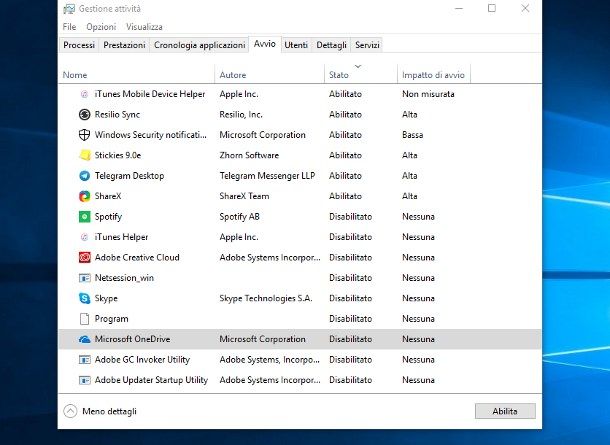Switch to the Servizi tab
Image resolution: width=610 pixels, height=445 pixels.
[x=367, y=45]
